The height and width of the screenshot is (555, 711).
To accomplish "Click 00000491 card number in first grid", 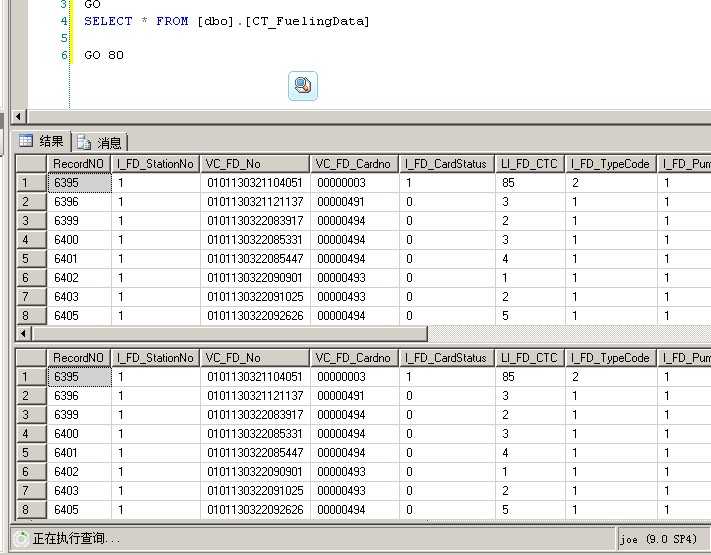I will pyautogui.click(x=355, y=202).
